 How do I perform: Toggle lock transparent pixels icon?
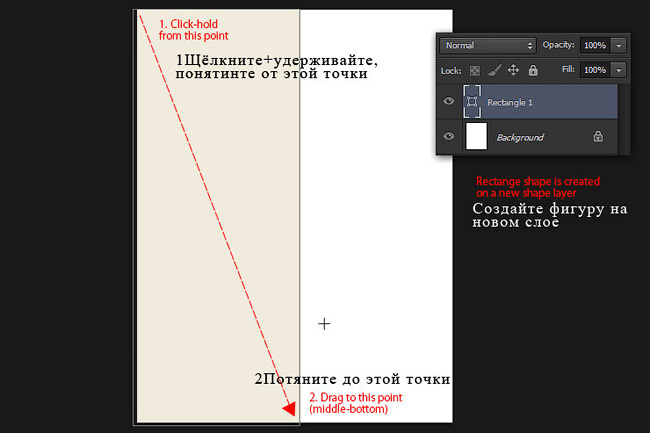point(475,71)
